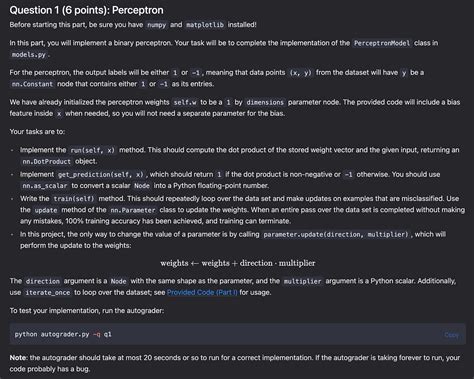Click the nn.as_scalar code snippet
Image resolution: width=474 pixels, height=379 pixels.
point(45,186)
